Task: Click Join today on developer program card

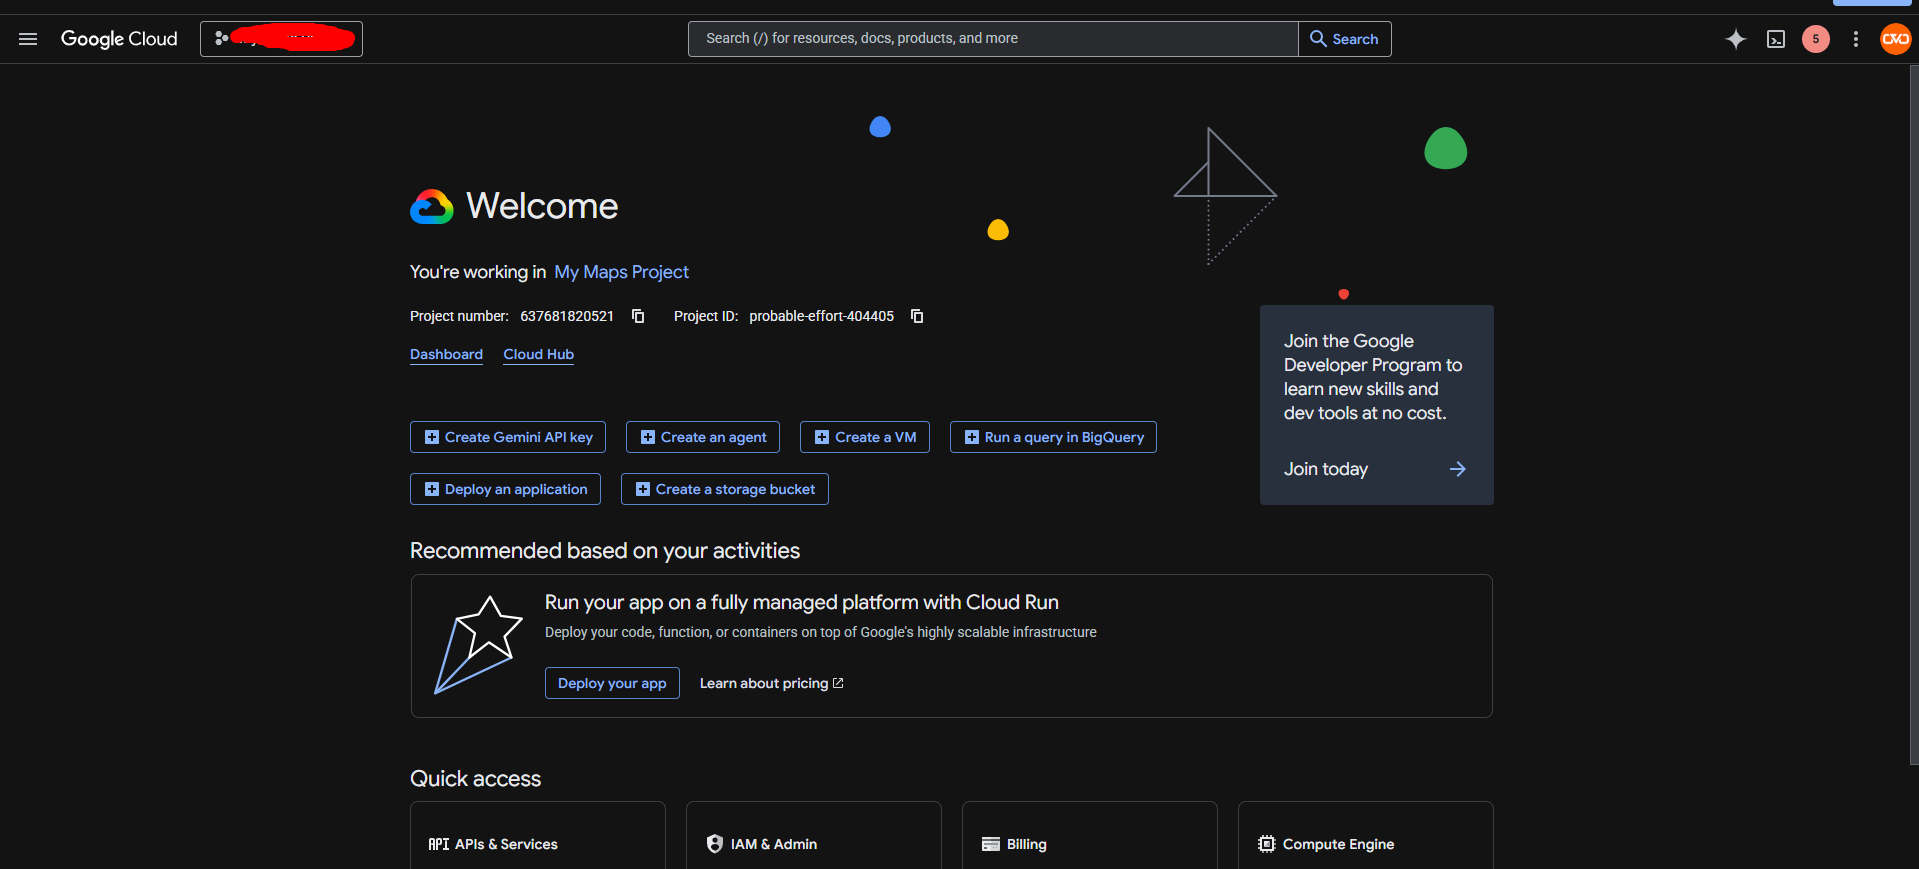Action: point(1326,469)
